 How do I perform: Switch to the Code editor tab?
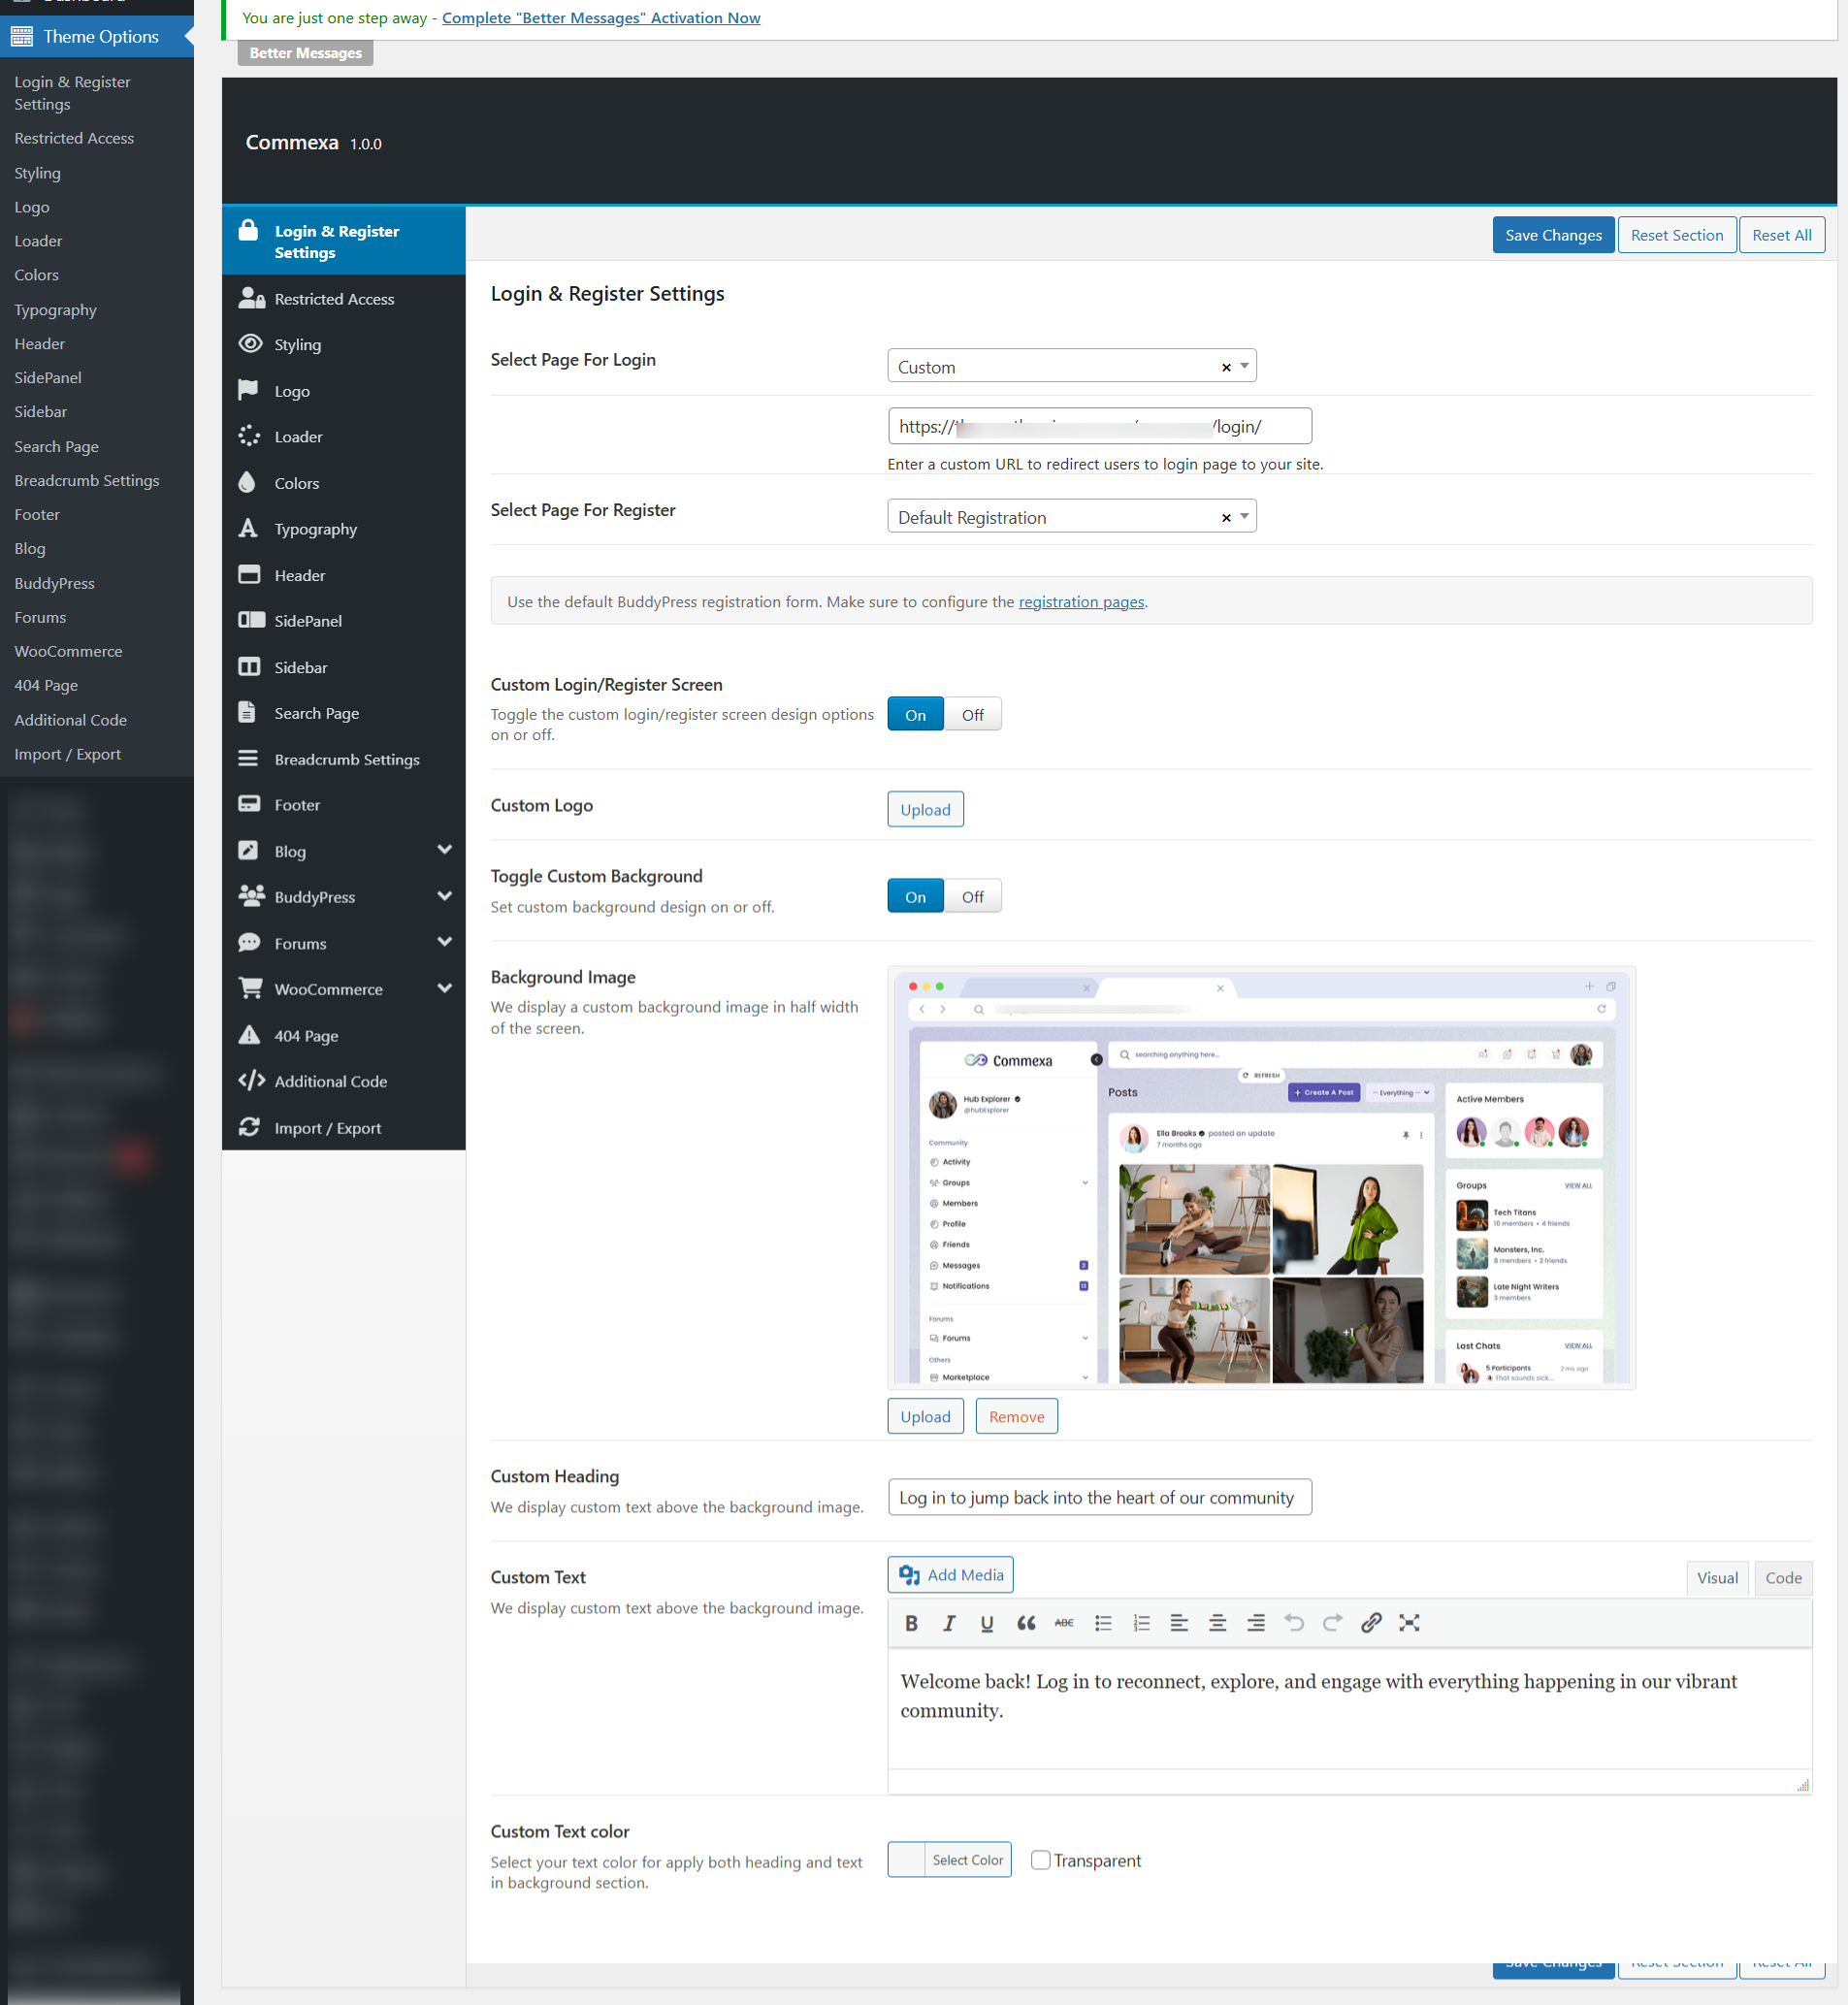[1783, 1578]
